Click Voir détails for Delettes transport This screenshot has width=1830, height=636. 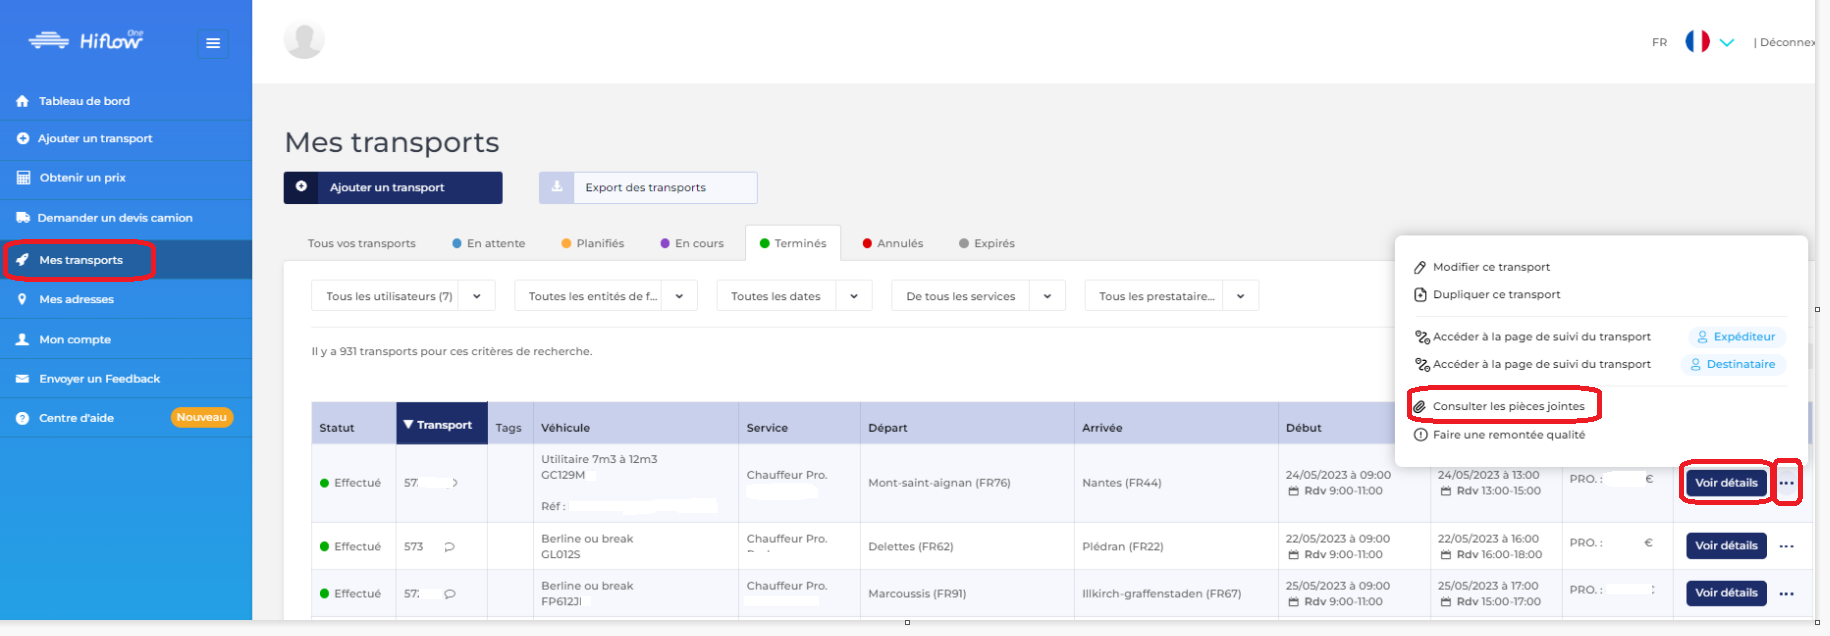click(1726, 546)
